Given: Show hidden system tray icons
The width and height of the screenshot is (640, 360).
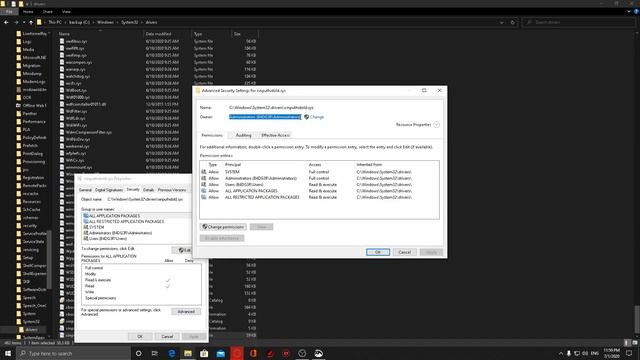Looking at the screenshot, I should (x=560, y=353).
